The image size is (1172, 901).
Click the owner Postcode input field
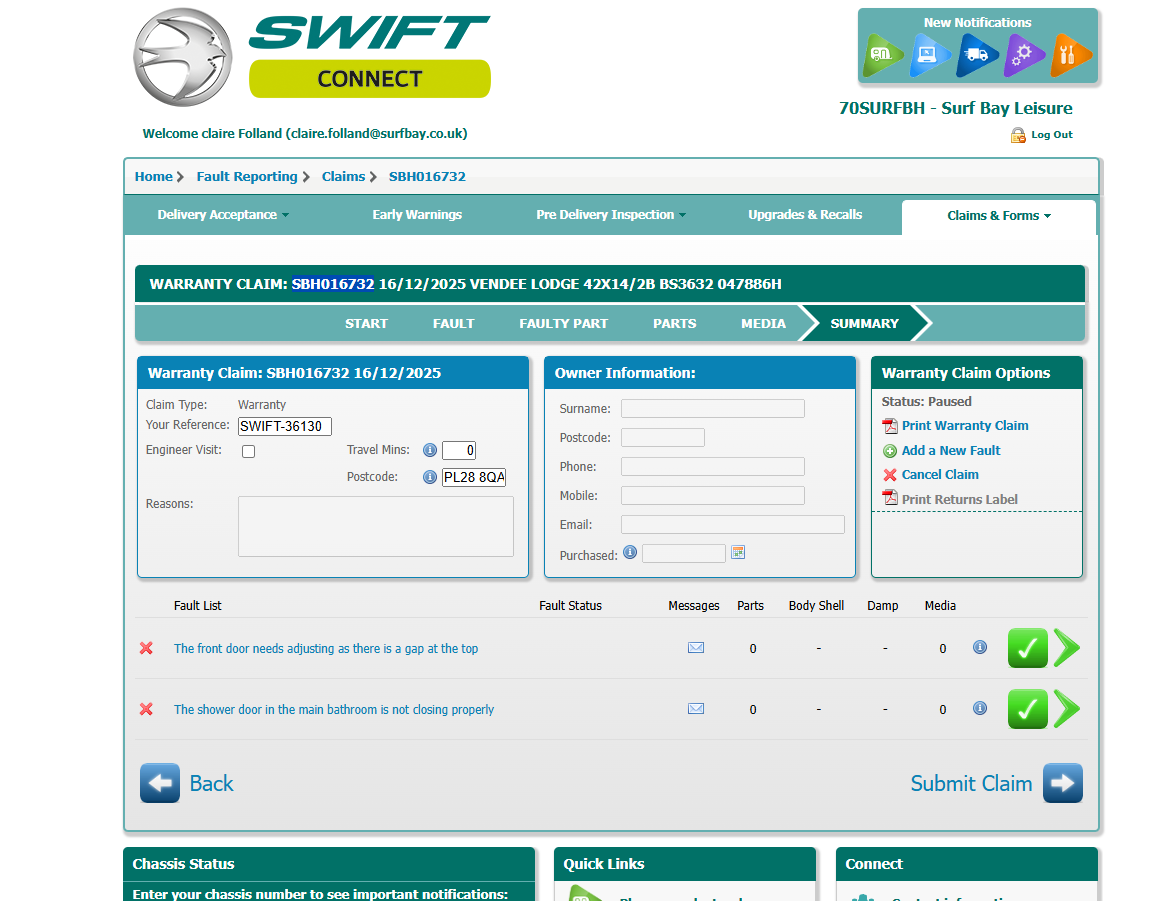coord(663,437)
